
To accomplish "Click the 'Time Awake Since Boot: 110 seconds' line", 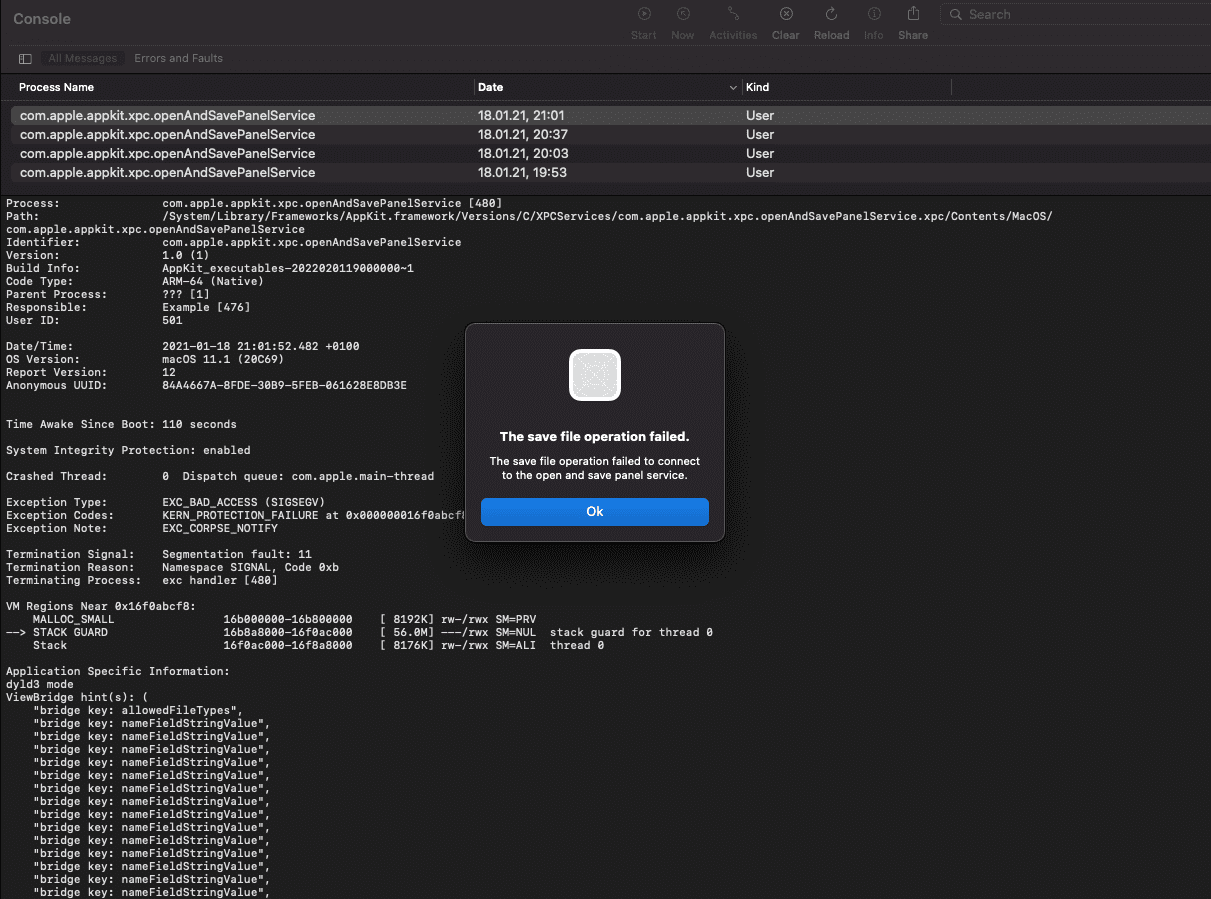I will [121, 424].
